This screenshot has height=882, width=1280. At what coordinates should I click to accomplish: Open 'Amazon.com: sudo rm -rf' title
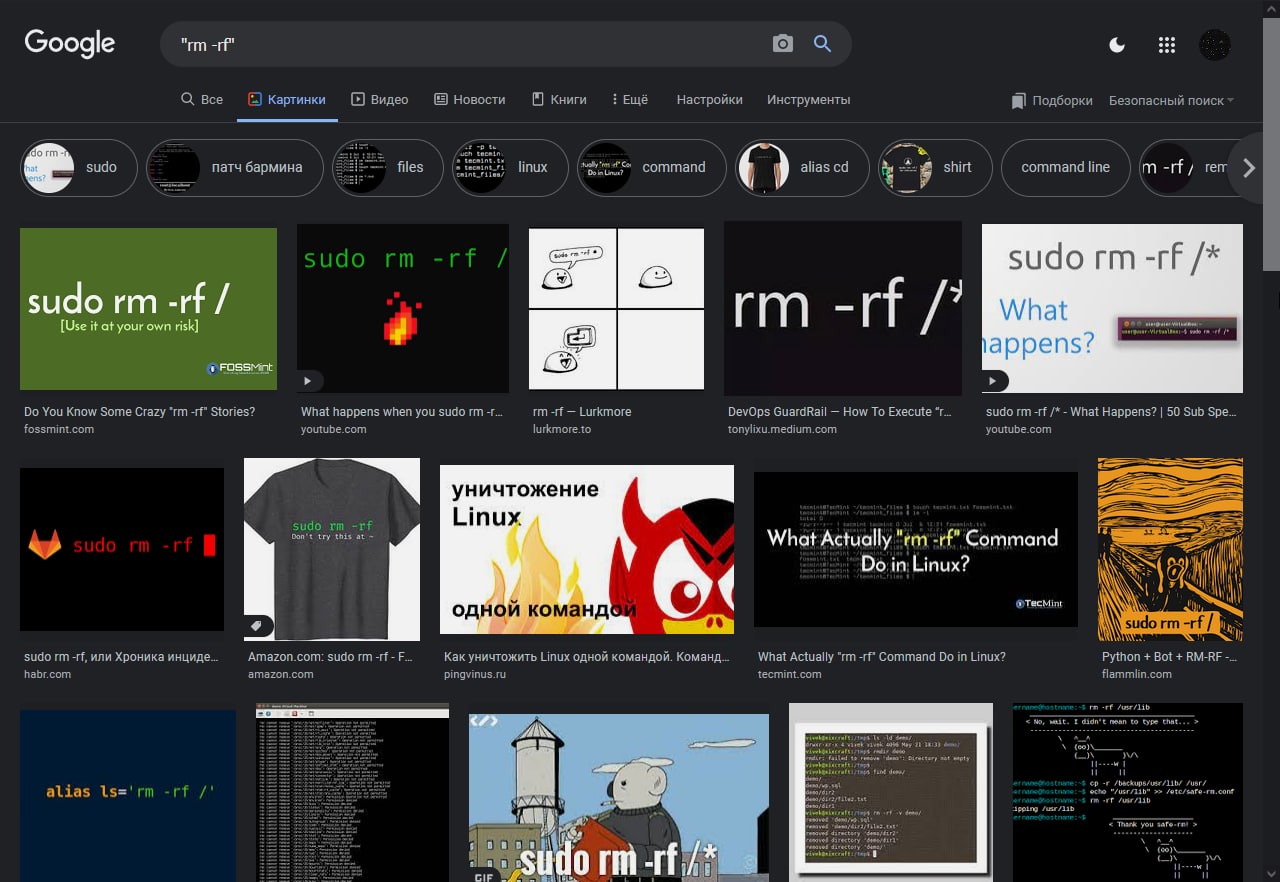[330, 656]
